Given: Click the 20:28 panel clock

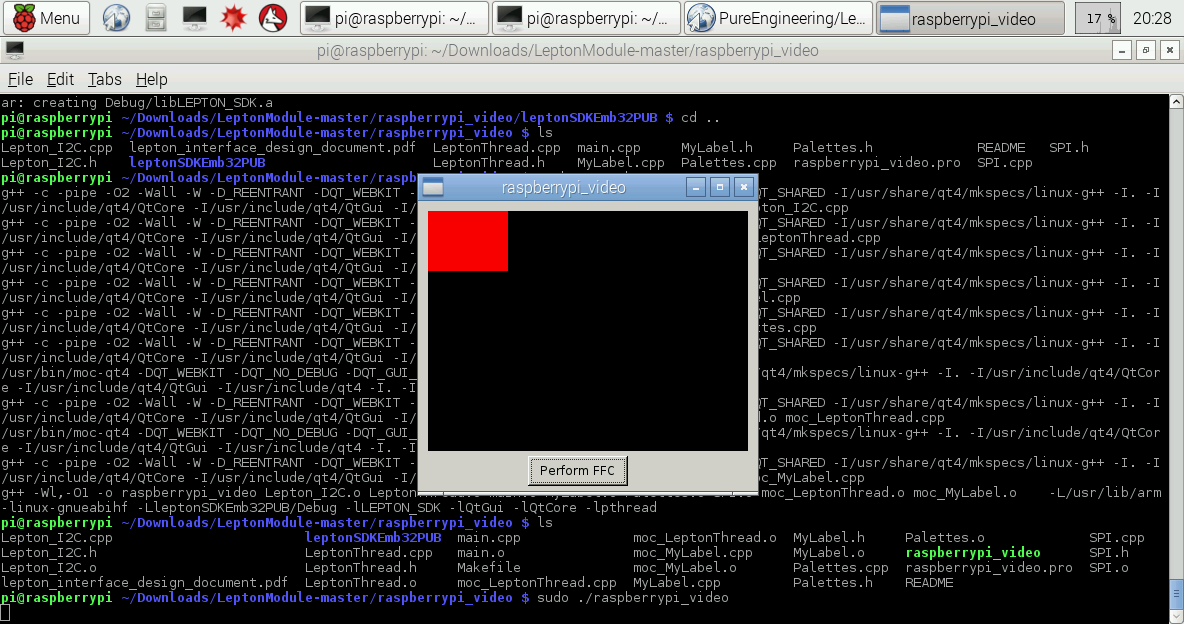Looking at the screenshot, I should (1152, 18).
